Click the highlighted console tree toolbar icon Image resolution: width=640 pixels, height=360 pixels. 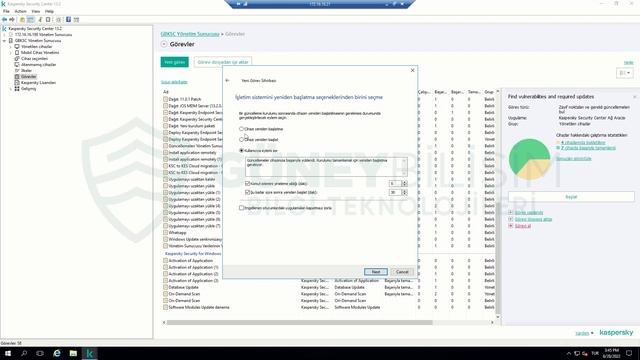31,19
